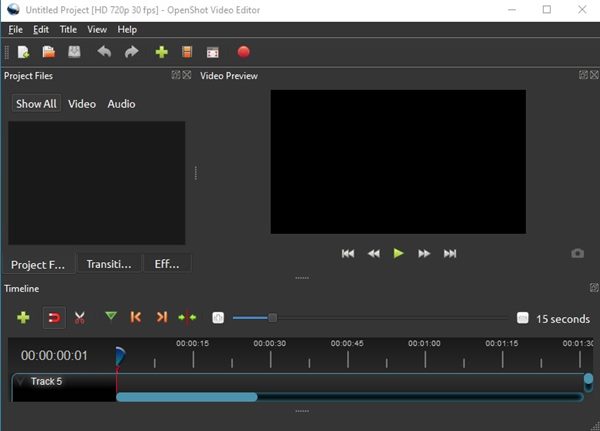Open the View menu

point(97,29)
